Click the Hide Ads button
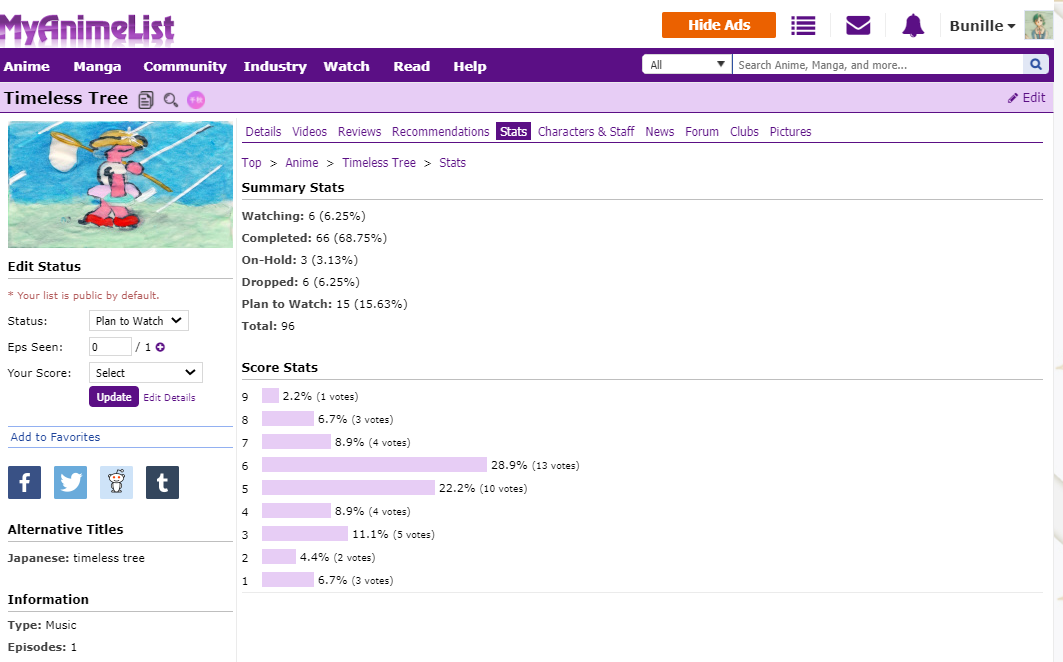Viewport: 1063px width, 662px height. (x=718, y=25)
